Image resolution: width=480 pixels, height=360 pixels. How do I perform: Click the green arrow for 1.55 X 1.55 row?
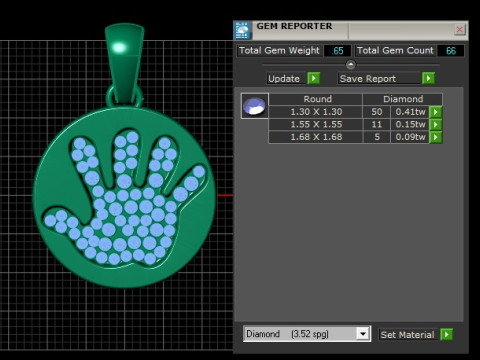(x=436, y=125)
